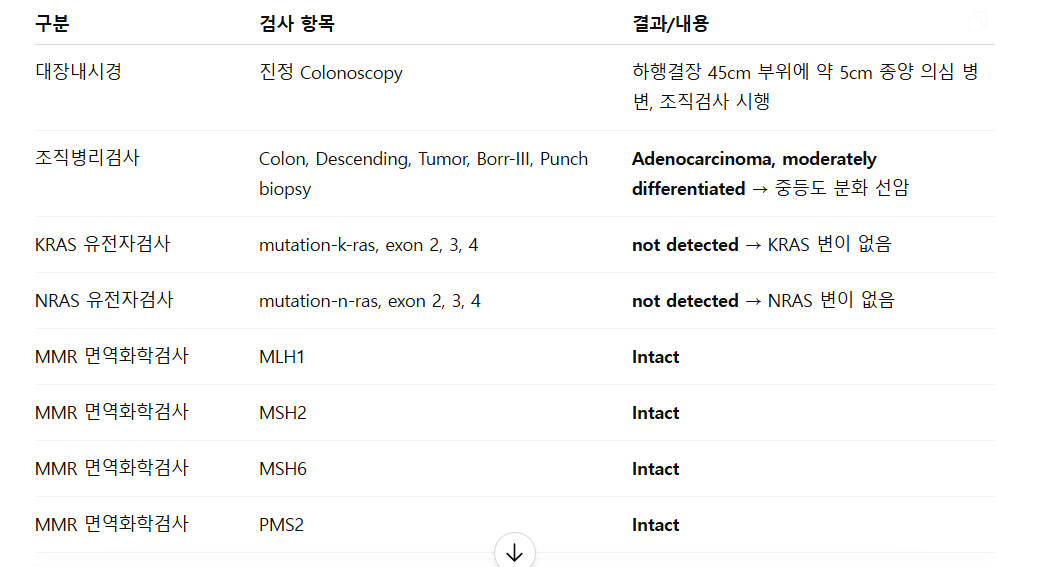This screenshot has width=1051, height=567.
Task: Click the 진정 Colonoscopy cell
Action: pos(330,72)
